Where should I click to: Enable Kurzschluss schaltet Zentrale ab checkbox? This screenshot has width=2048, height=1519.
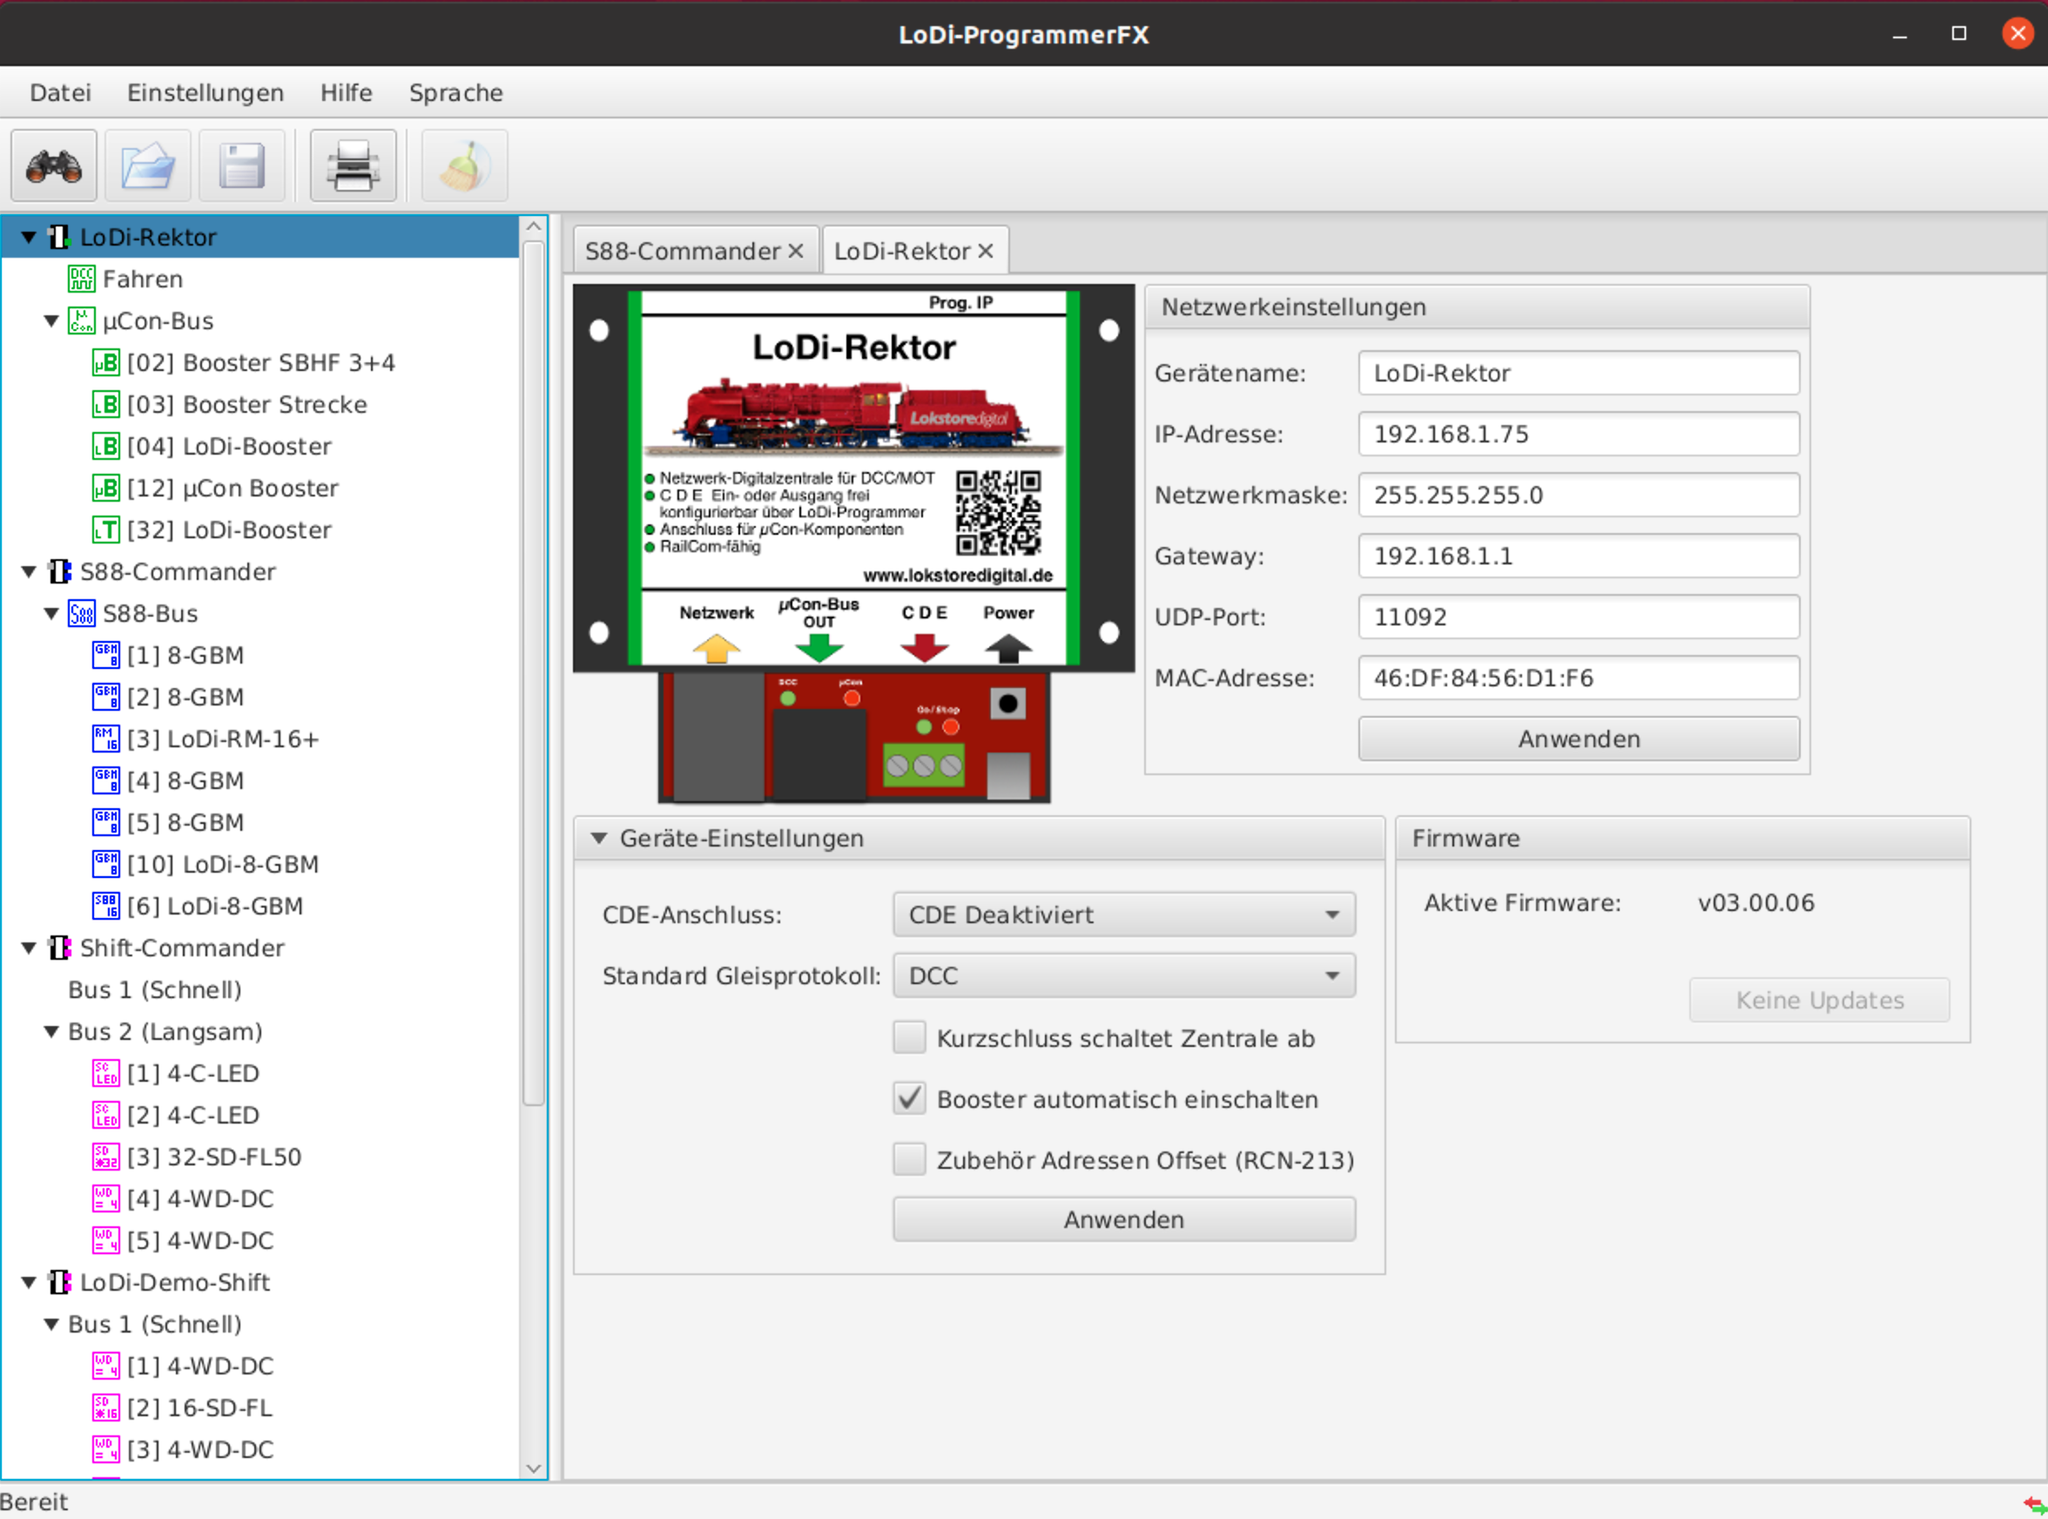coord(909,1038)
